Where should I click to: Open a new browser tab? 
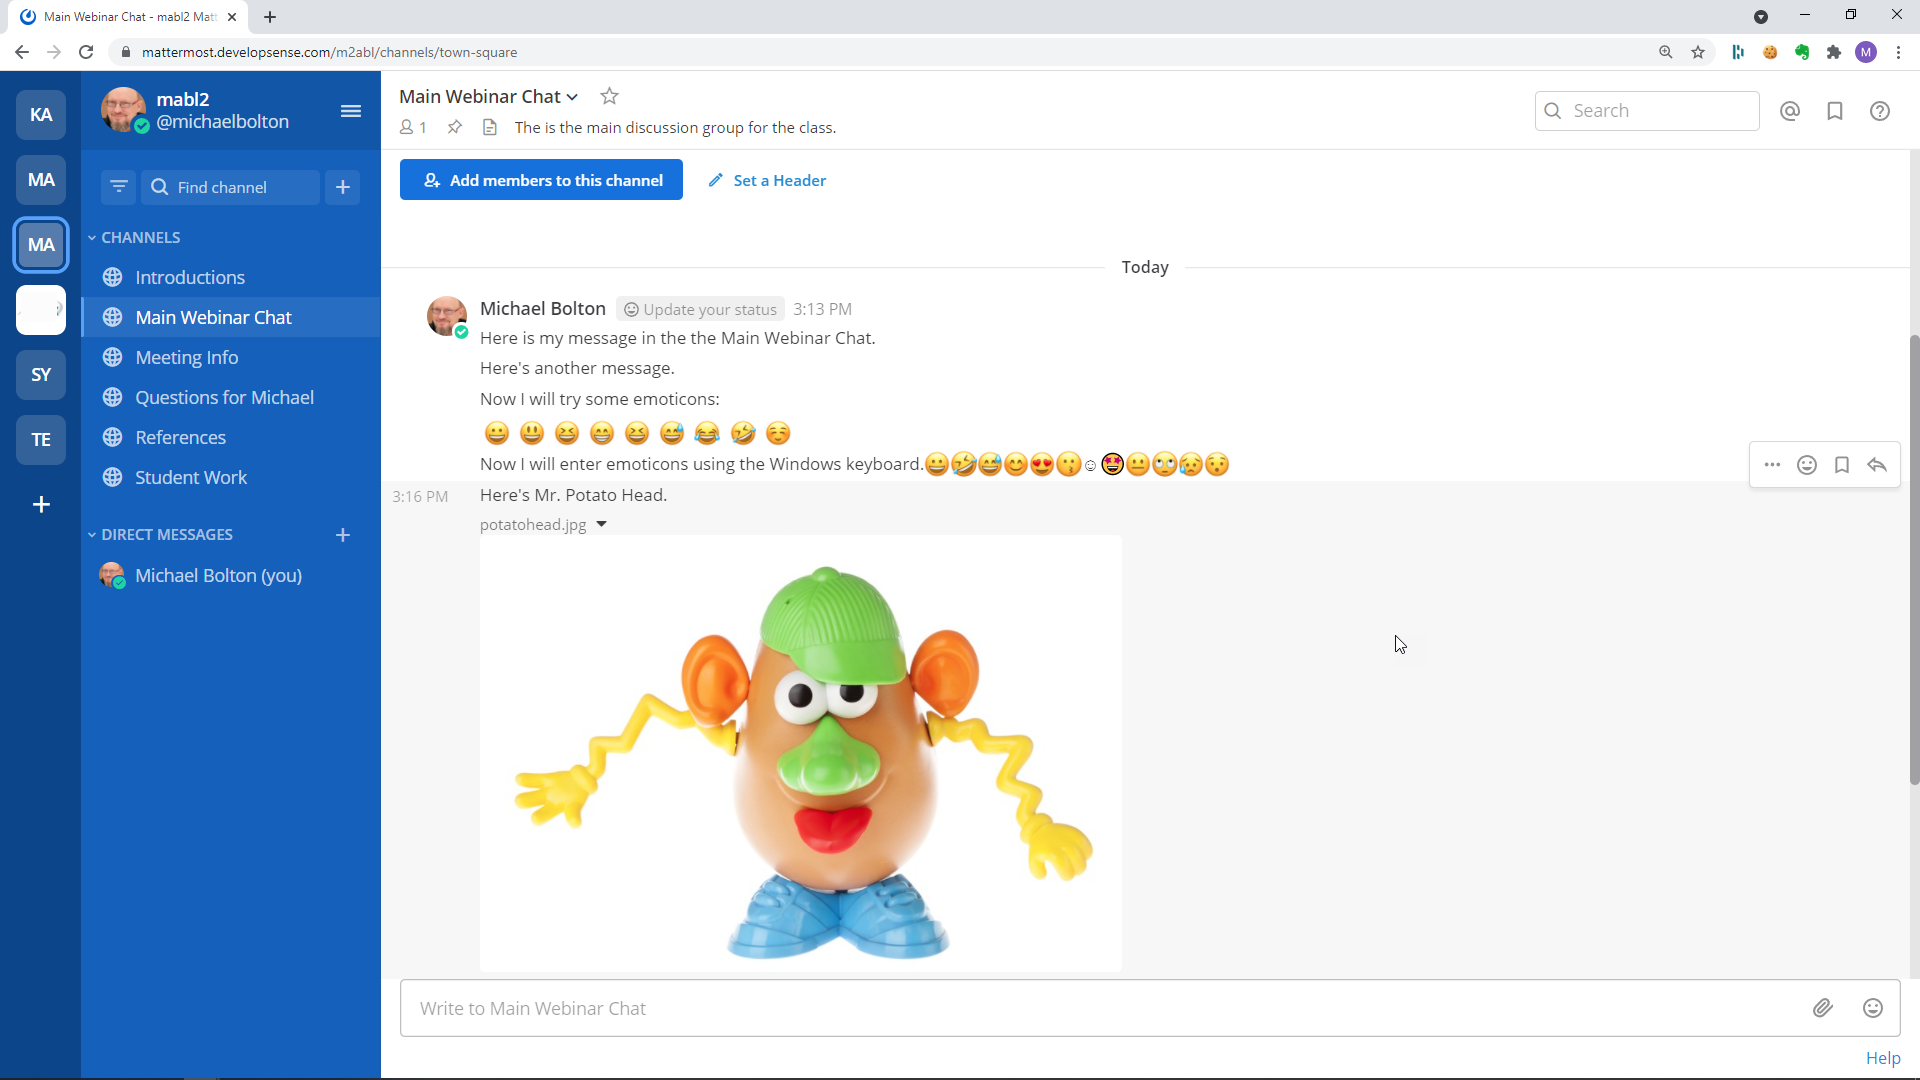tap(270, 17)
